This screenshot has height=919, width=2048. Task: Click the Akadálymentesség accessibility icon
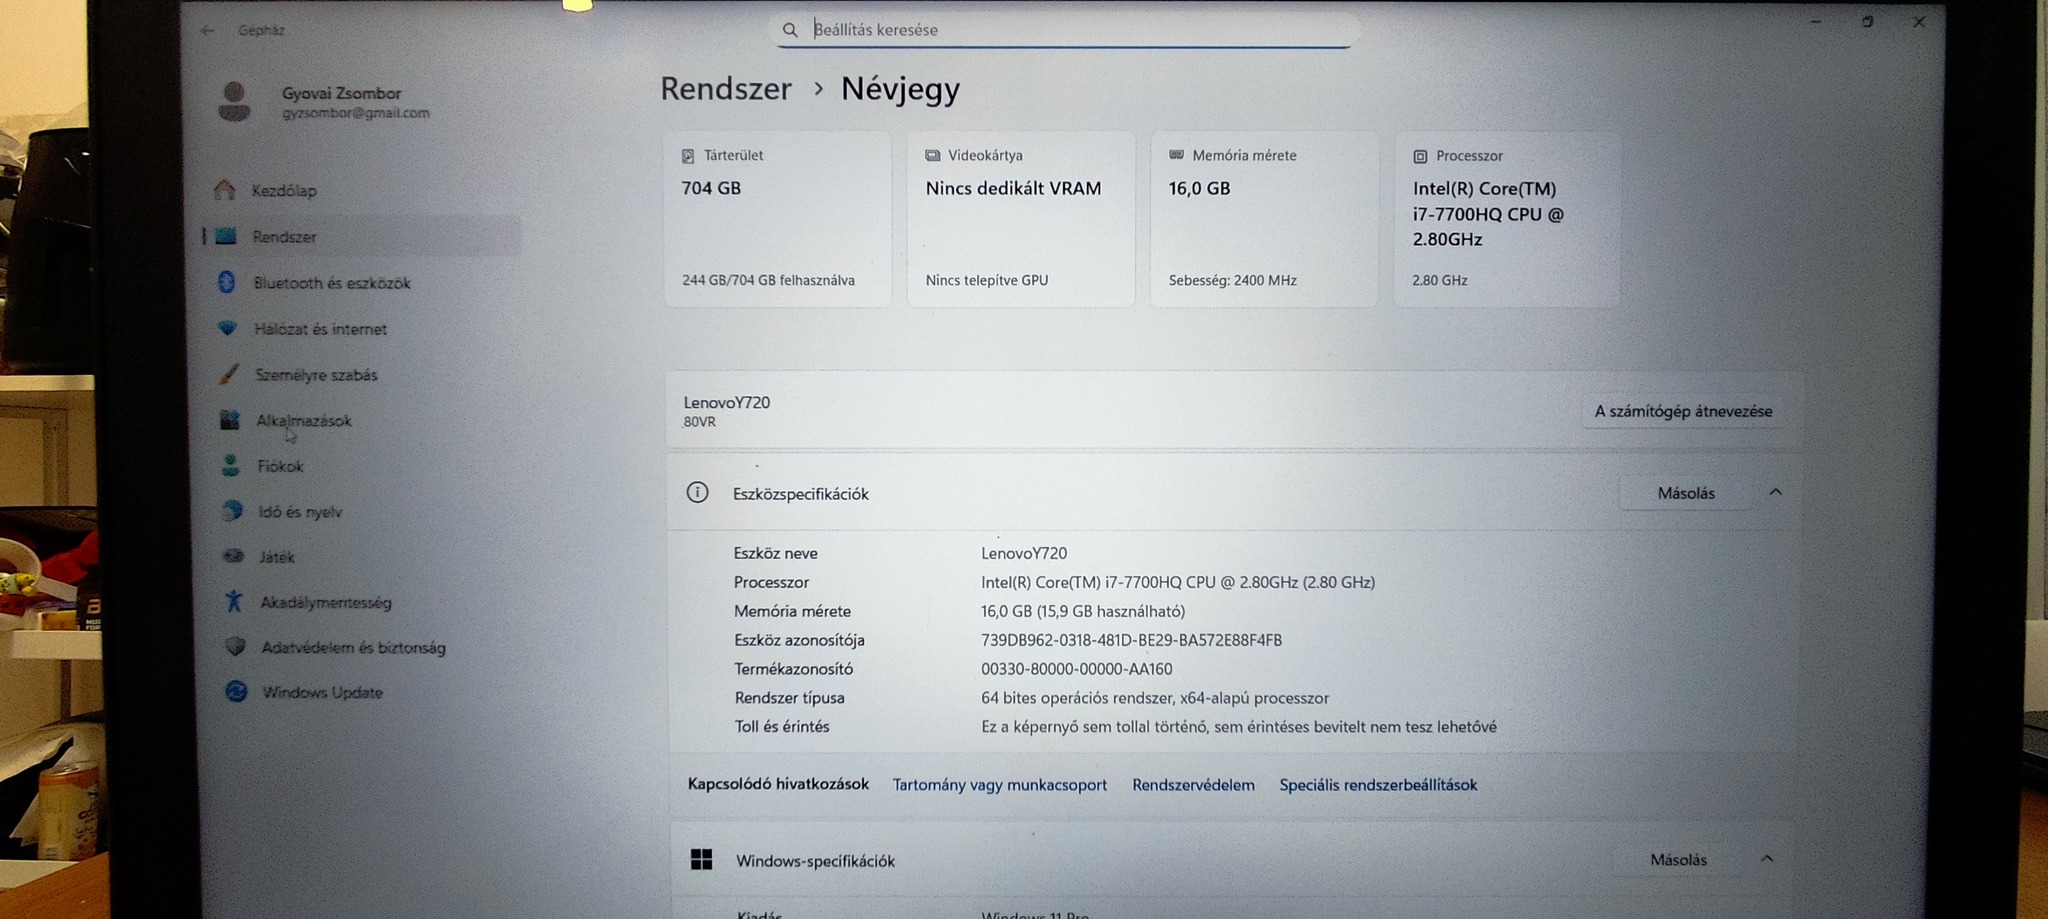234,601
